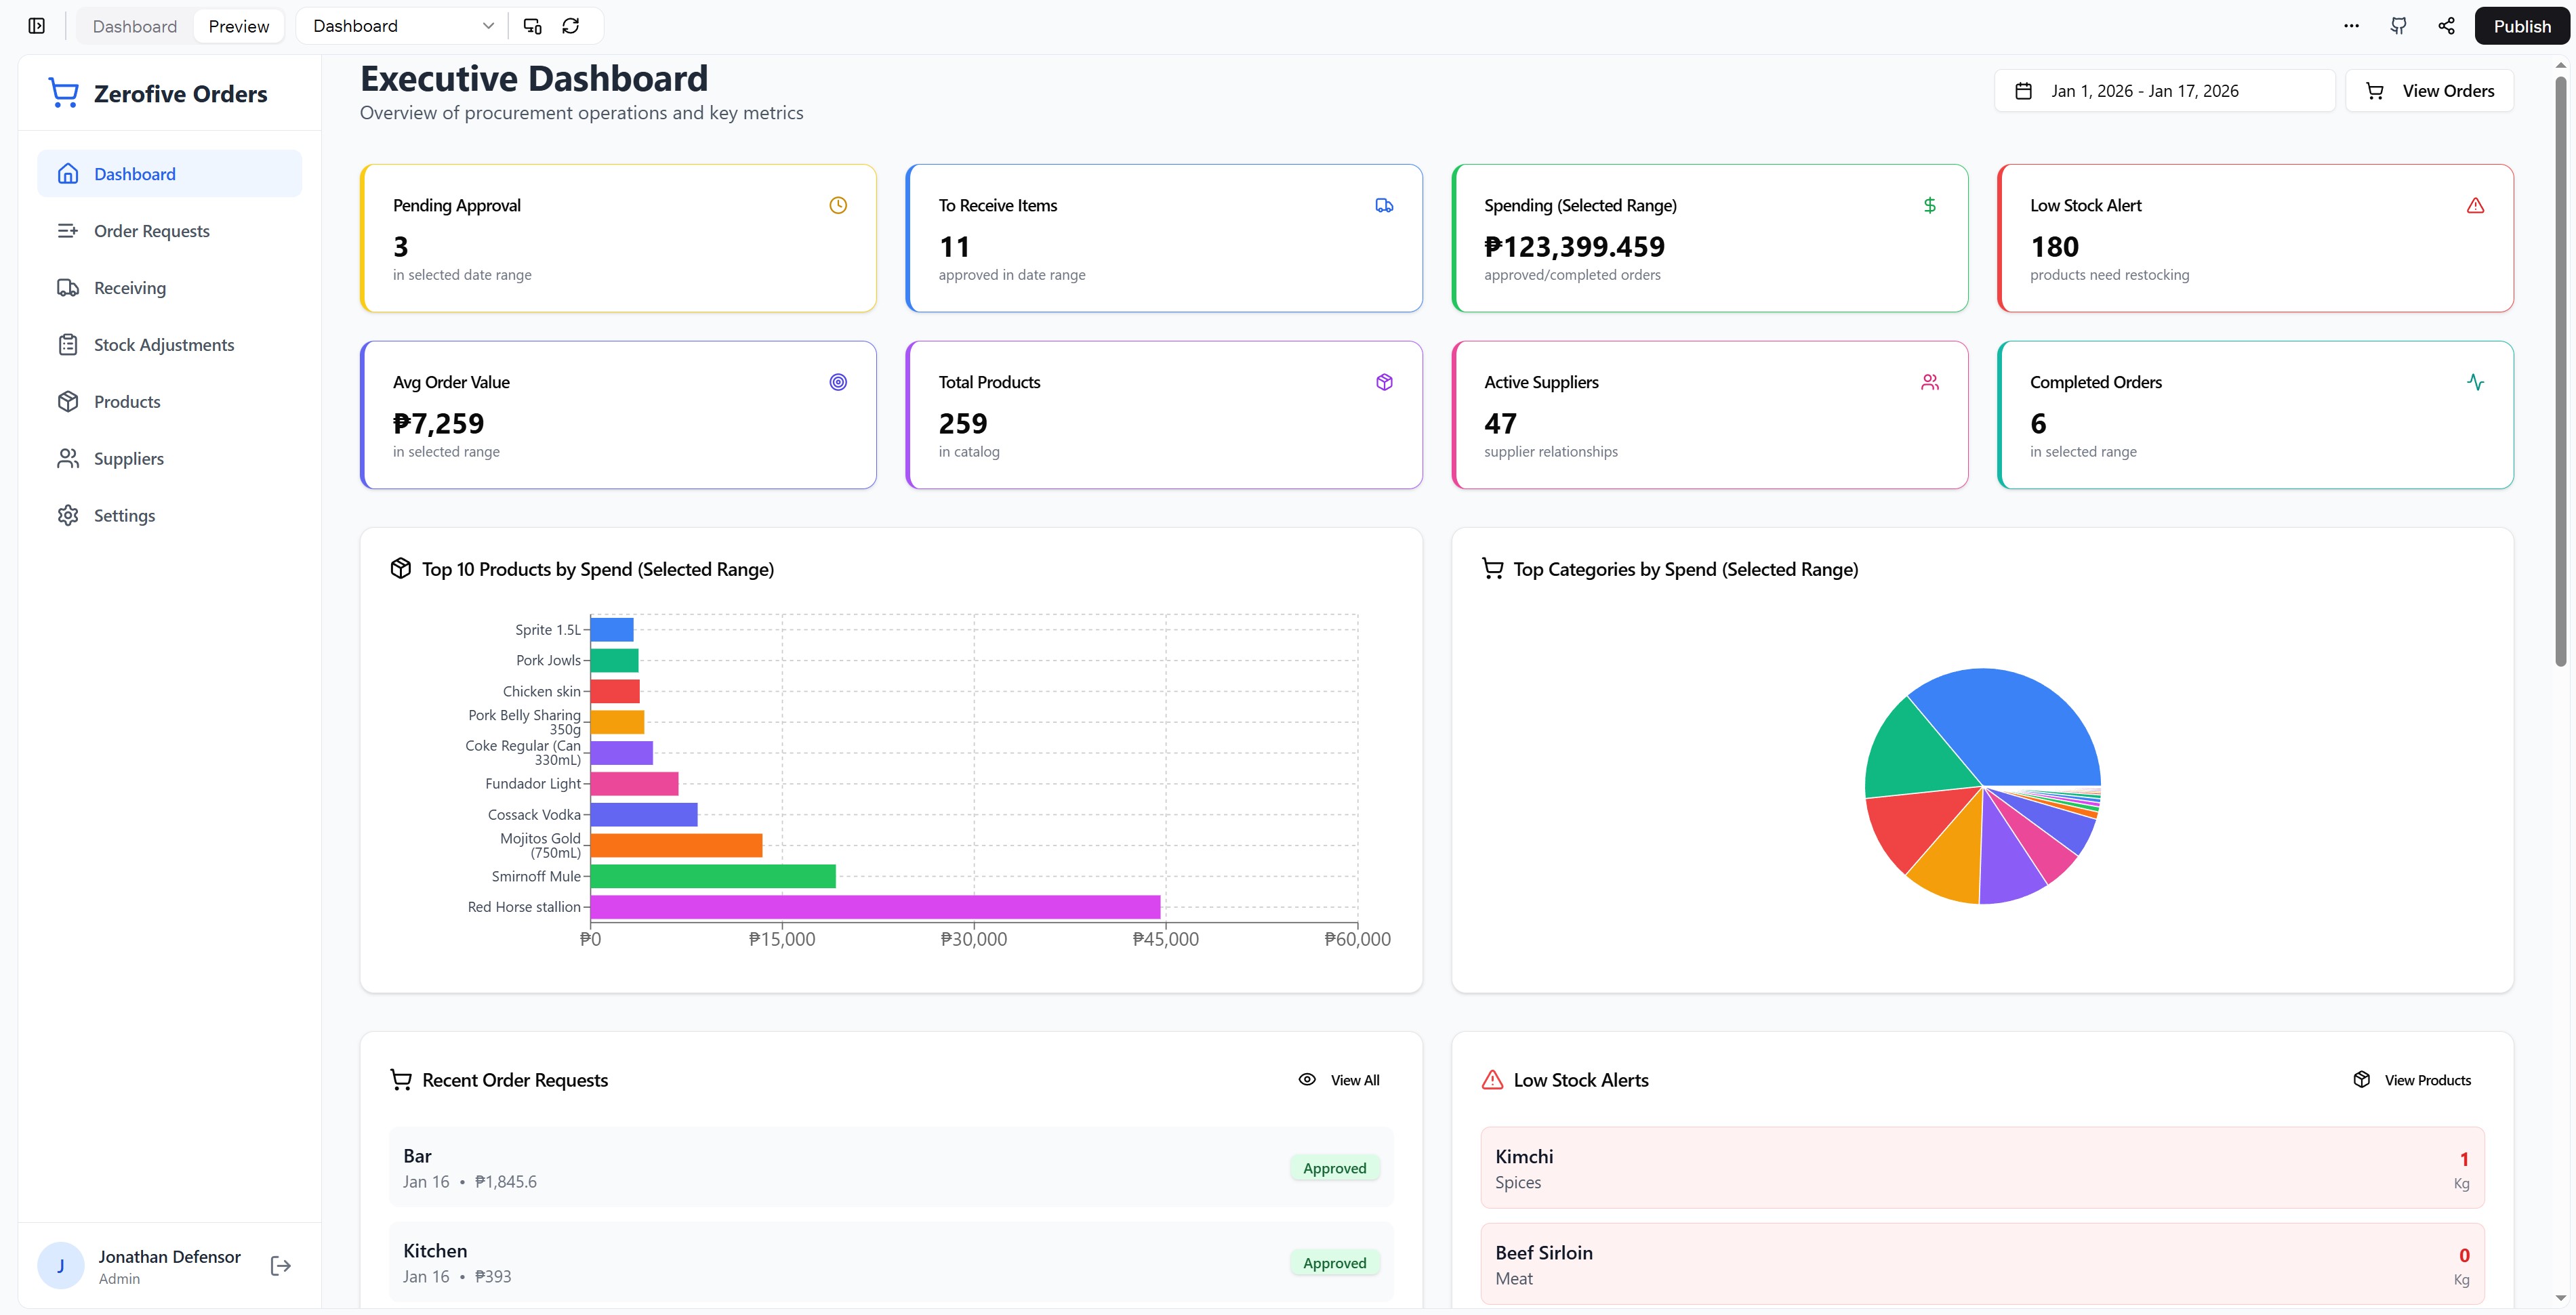Click the 180 low stock count
Viewport: 2576px width, 1315px height.
tap(2054, 246)
